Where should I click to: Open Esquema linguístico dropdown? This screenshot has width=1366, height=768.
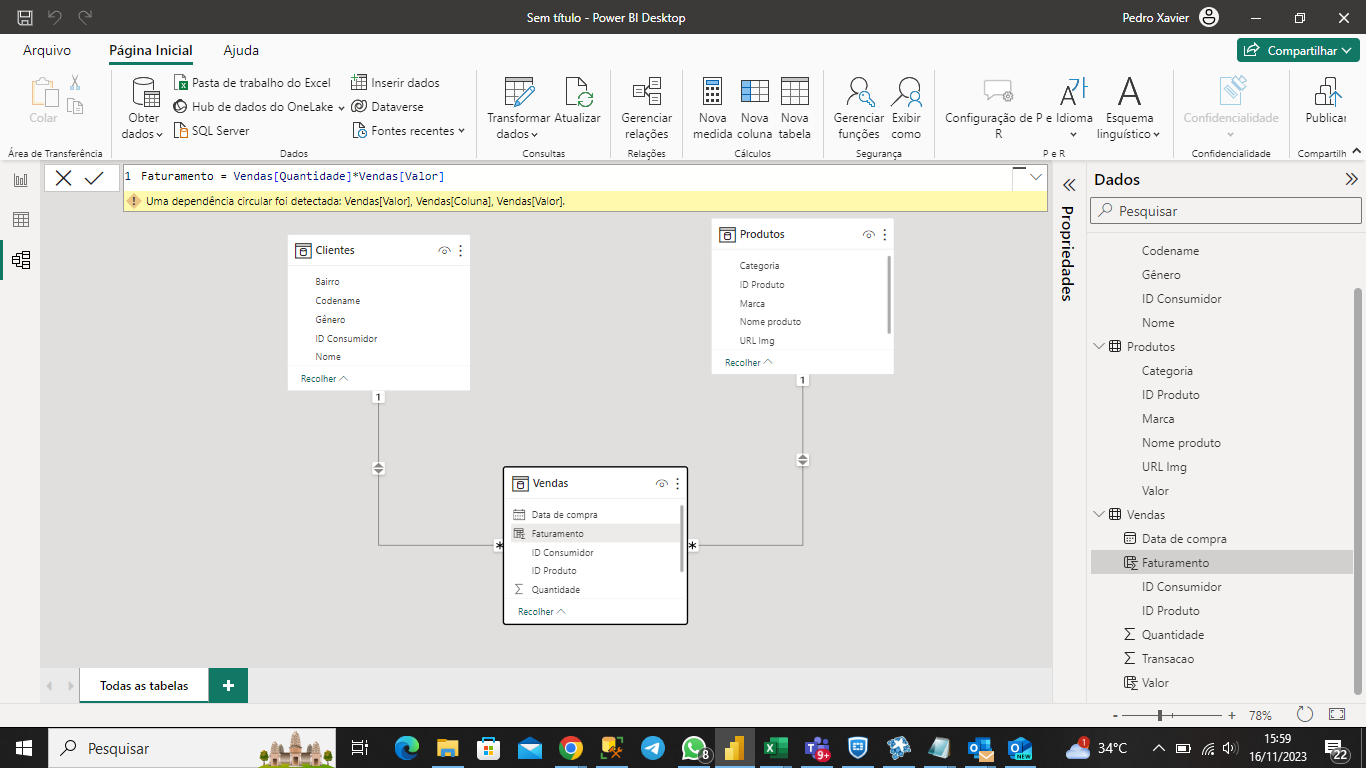[x=1129, y=108]
